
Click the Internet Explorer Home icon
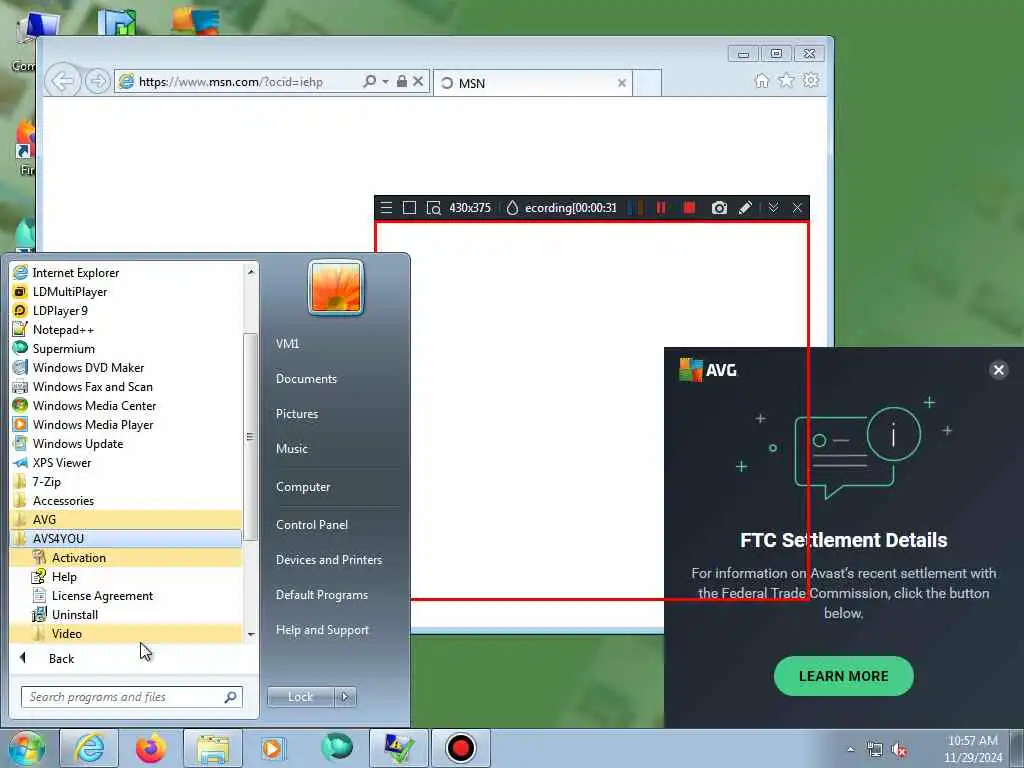coord(761,81)
